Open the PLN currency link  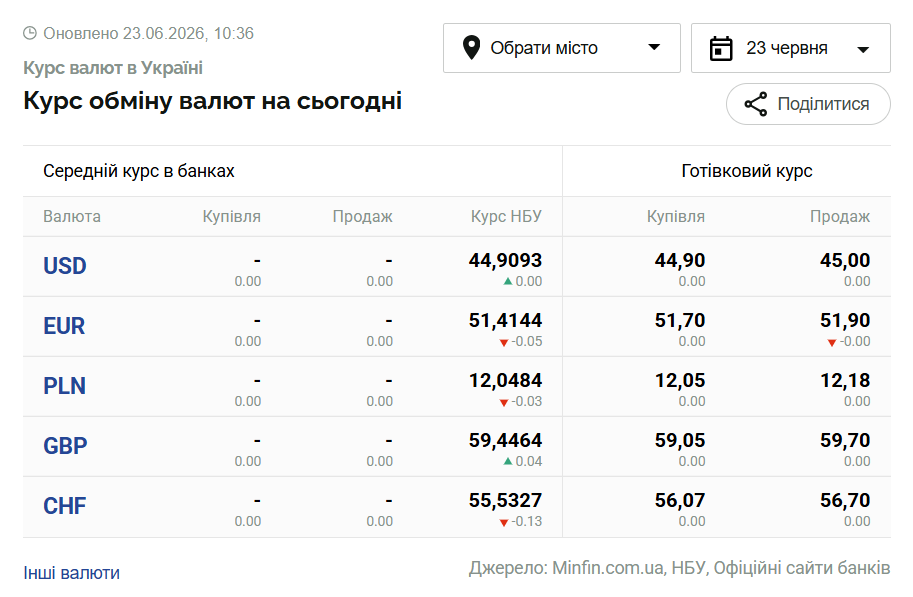point(65,386)
